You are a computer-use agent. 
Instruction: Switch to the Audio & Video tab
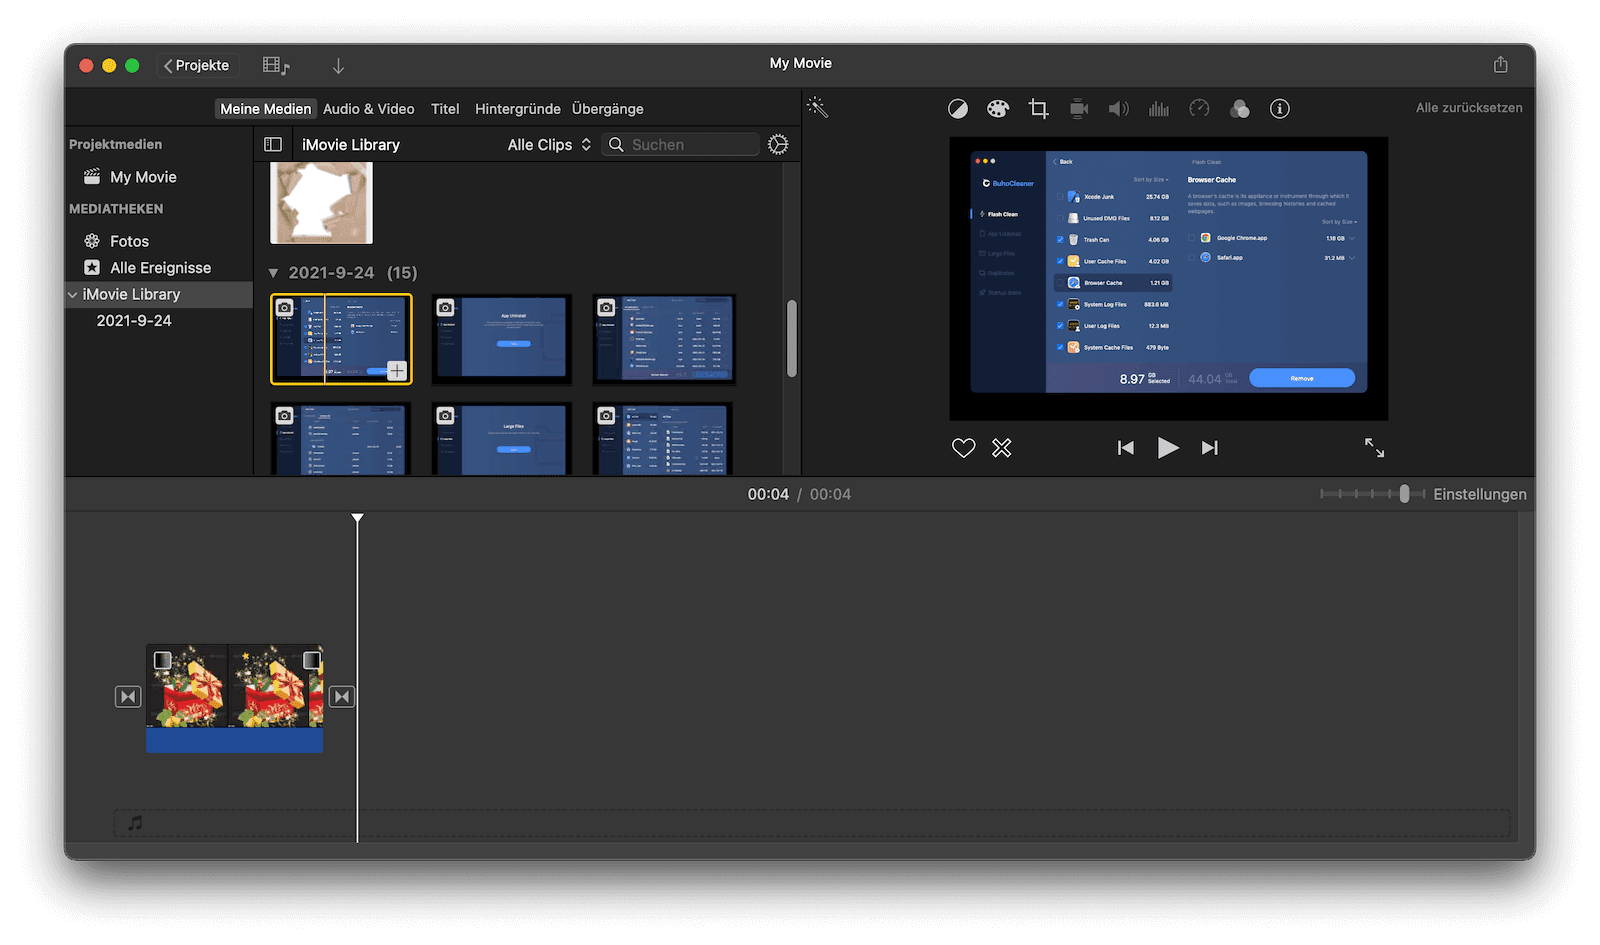point(368,108)
